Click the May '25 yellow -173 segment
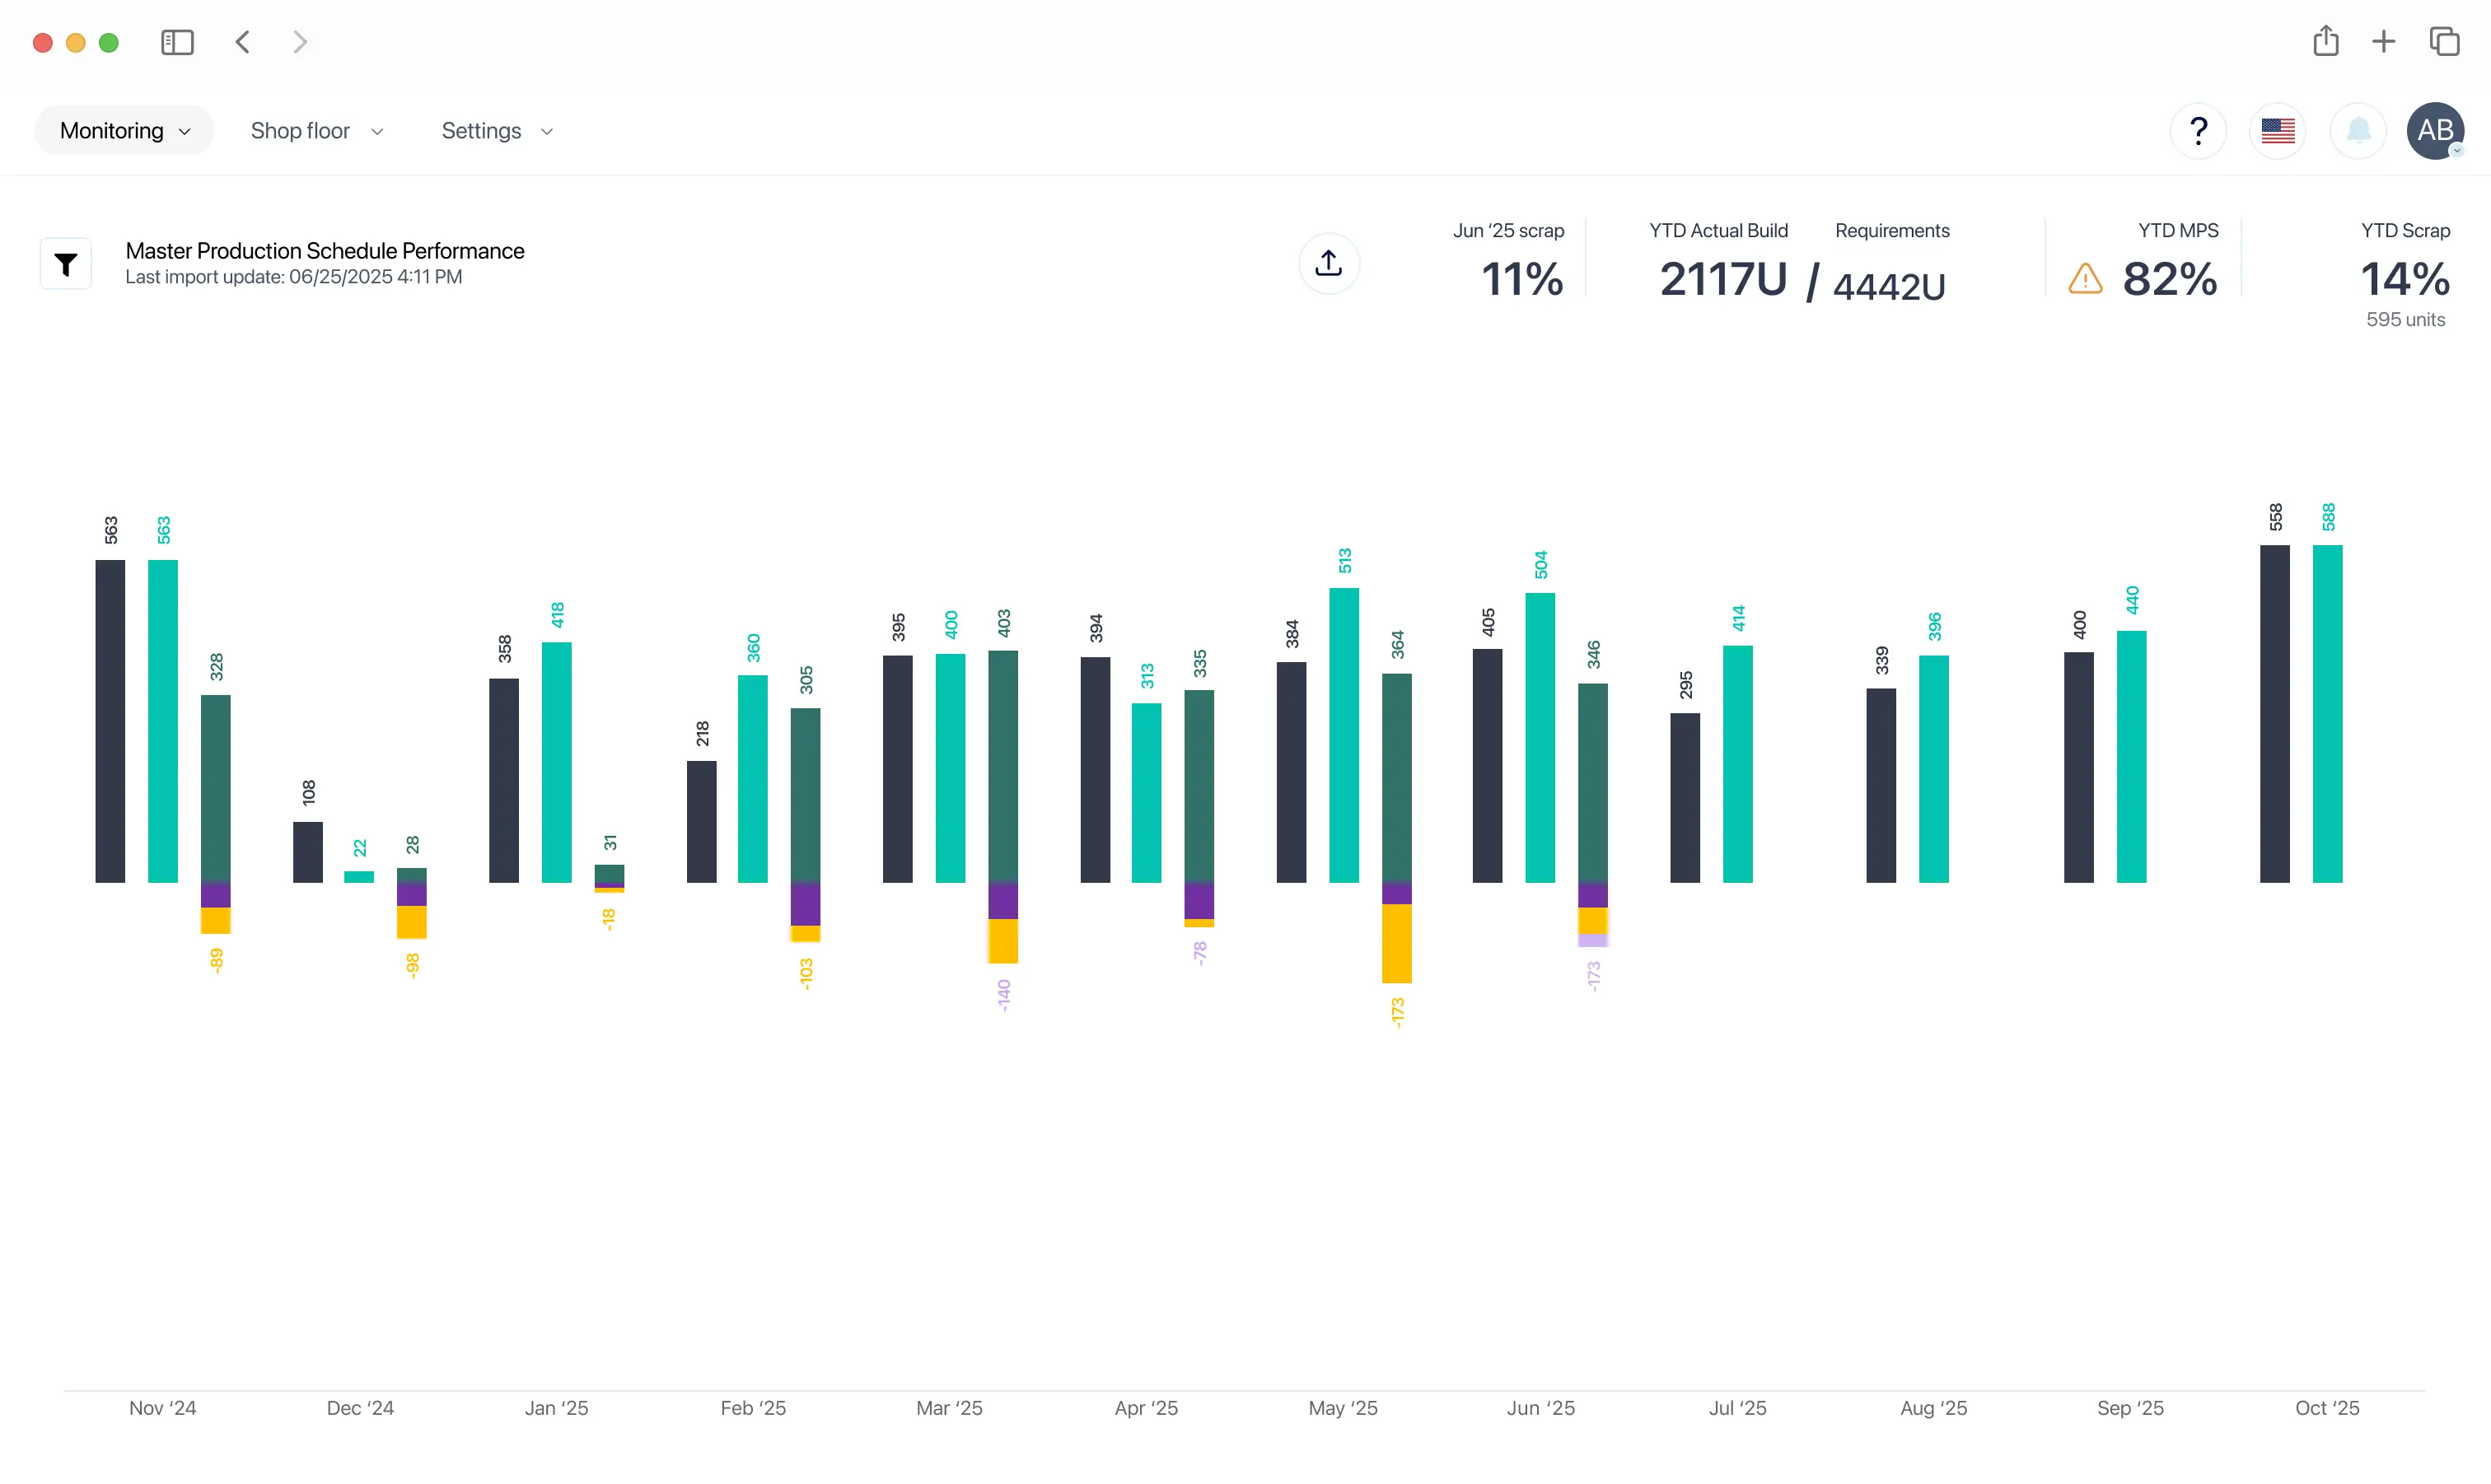2491x1484 pixels. (1396, 943)
